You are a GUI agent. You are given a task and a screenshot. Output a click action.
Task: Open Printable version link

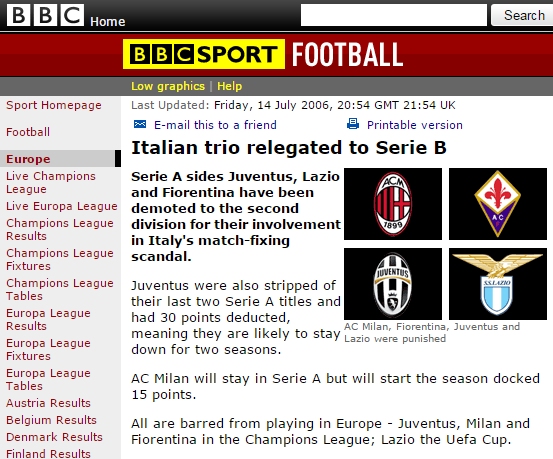coord(415,125)
